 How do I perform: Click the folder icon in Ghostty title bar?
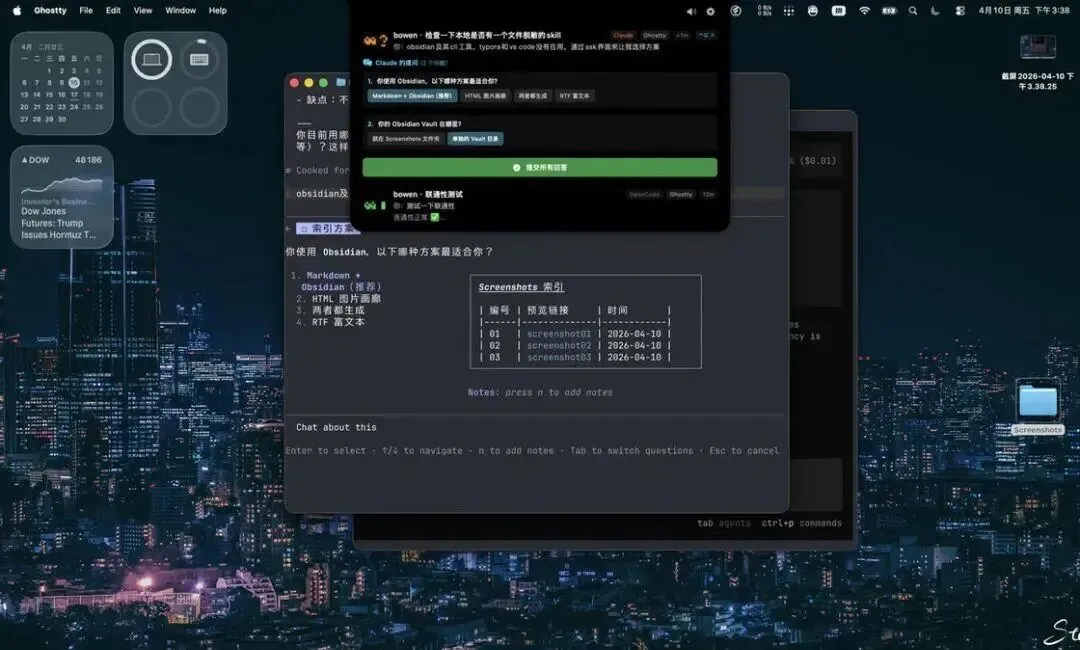(341, 83)
